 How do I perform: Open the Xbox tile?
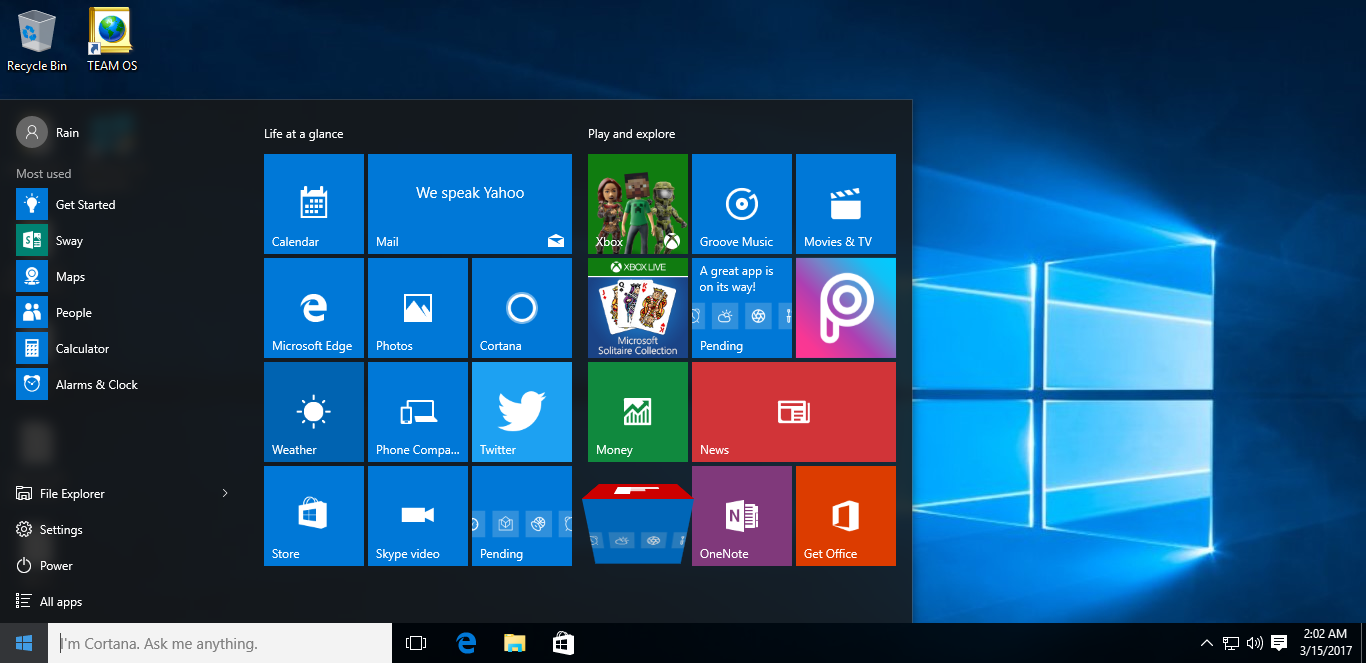(x=638, y=204)
